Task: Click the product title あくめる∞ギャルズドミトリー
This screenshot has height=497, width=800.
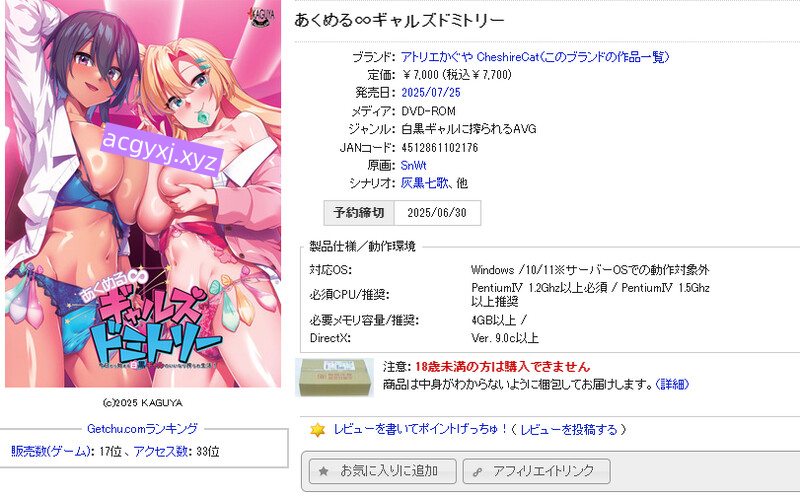Action: pyautogui.click(x=399, y=20)
